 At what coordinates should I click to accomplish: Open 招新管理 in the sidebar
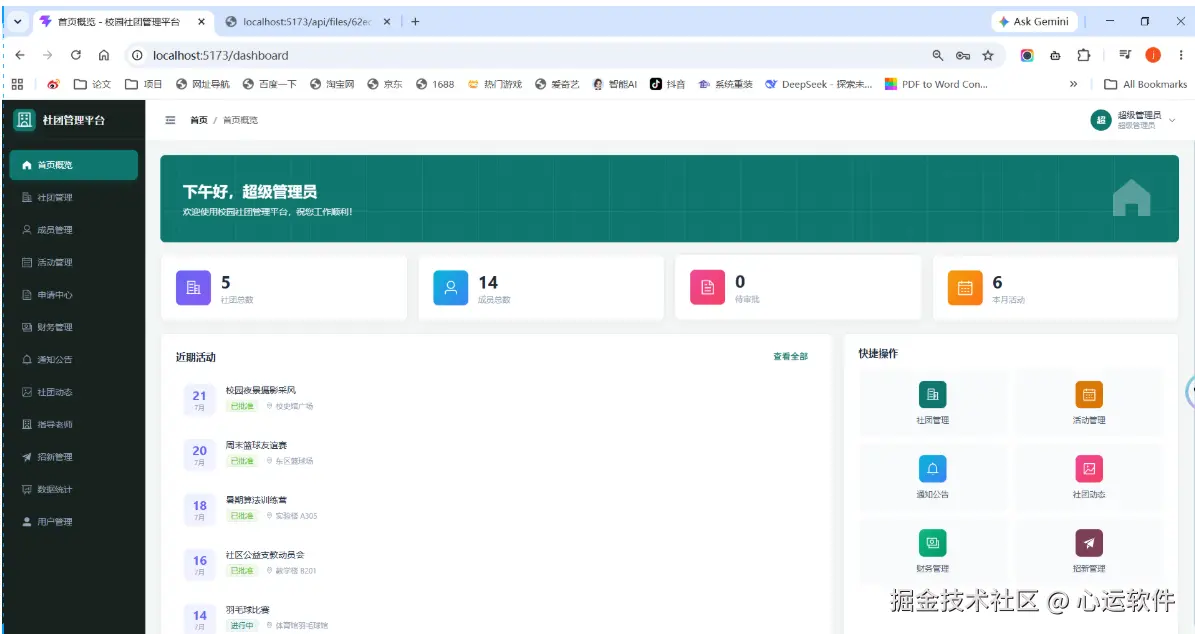(x=74, y=457)
